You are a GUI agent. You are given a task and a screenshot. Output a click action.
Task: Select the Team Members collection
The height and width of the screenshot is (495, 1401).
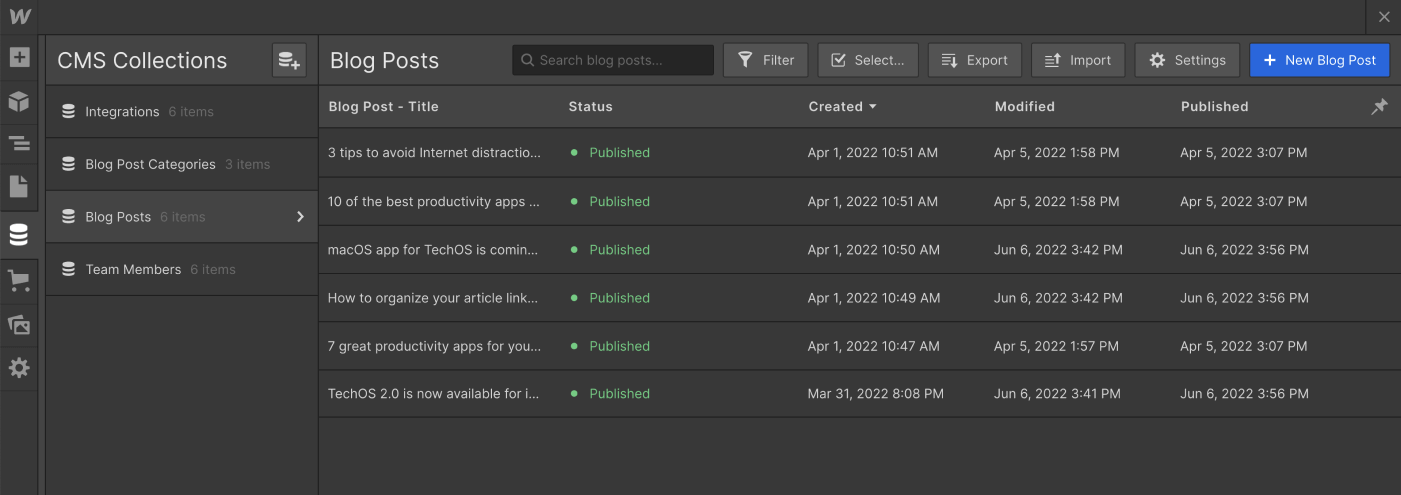[x=133, y=269]
